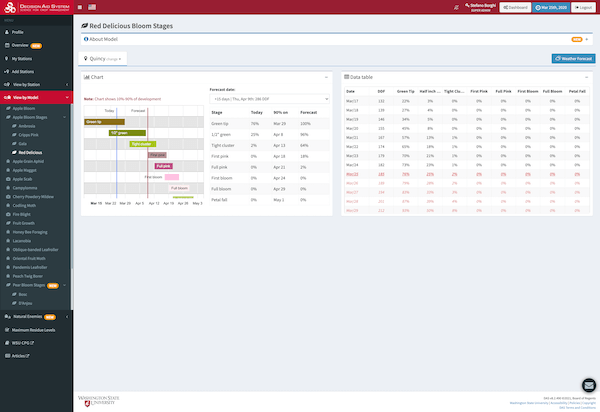
Task: Click the About Model info icon
Action: click(85, 39)
